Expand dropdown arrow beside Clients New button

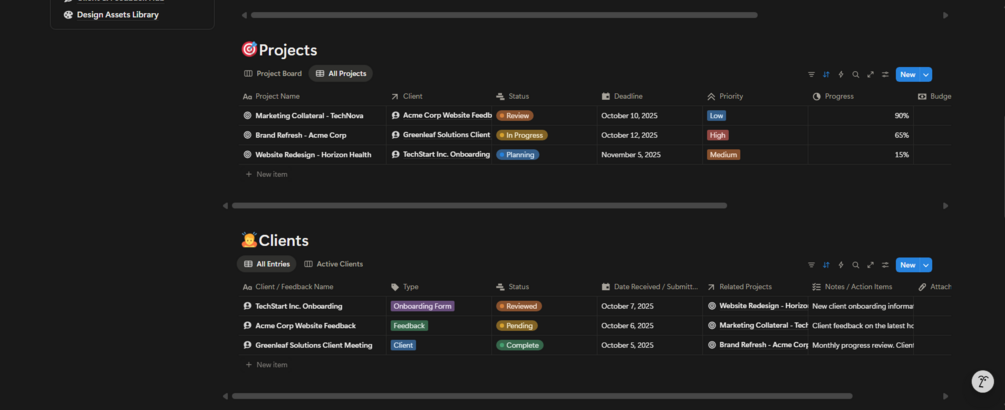pos(927,265)
